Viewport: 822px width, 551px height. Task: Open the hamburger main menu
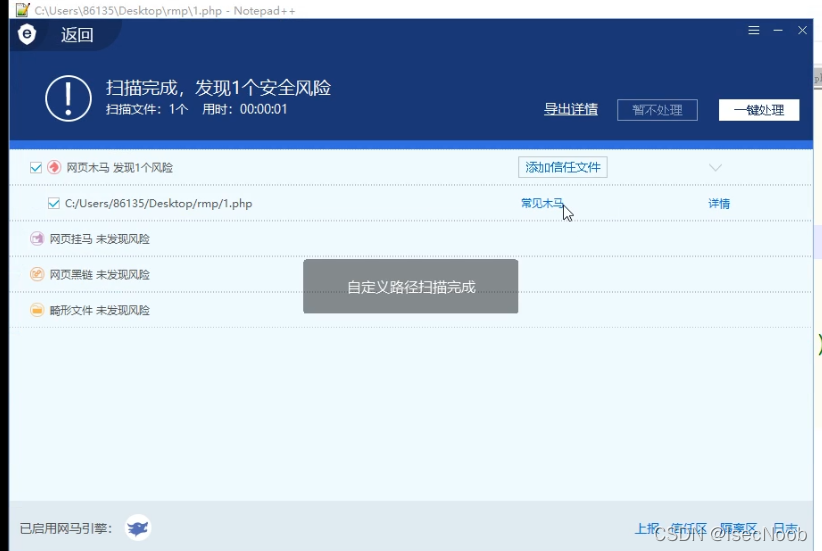coord(754,30)
